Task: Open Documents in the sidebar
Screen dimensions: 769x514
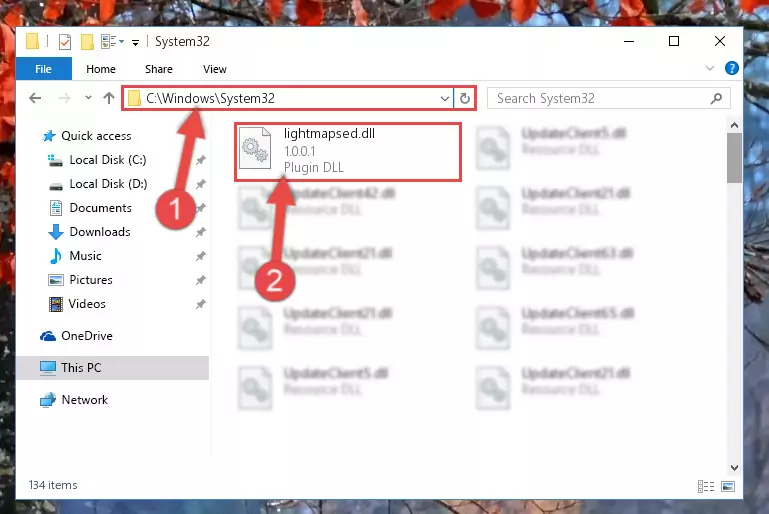Action: 101,208
